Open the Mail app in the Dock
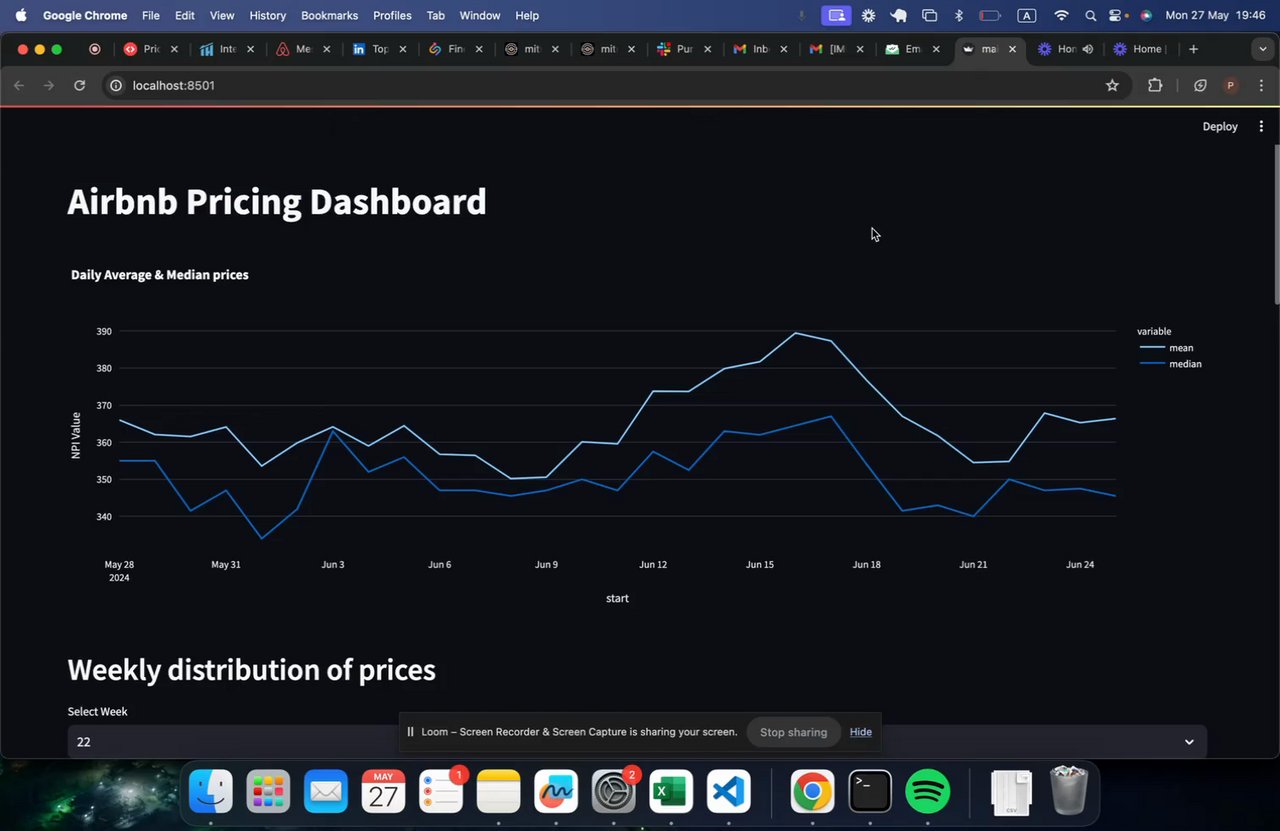Screen dimensions: 1280x831 [326, 792]
